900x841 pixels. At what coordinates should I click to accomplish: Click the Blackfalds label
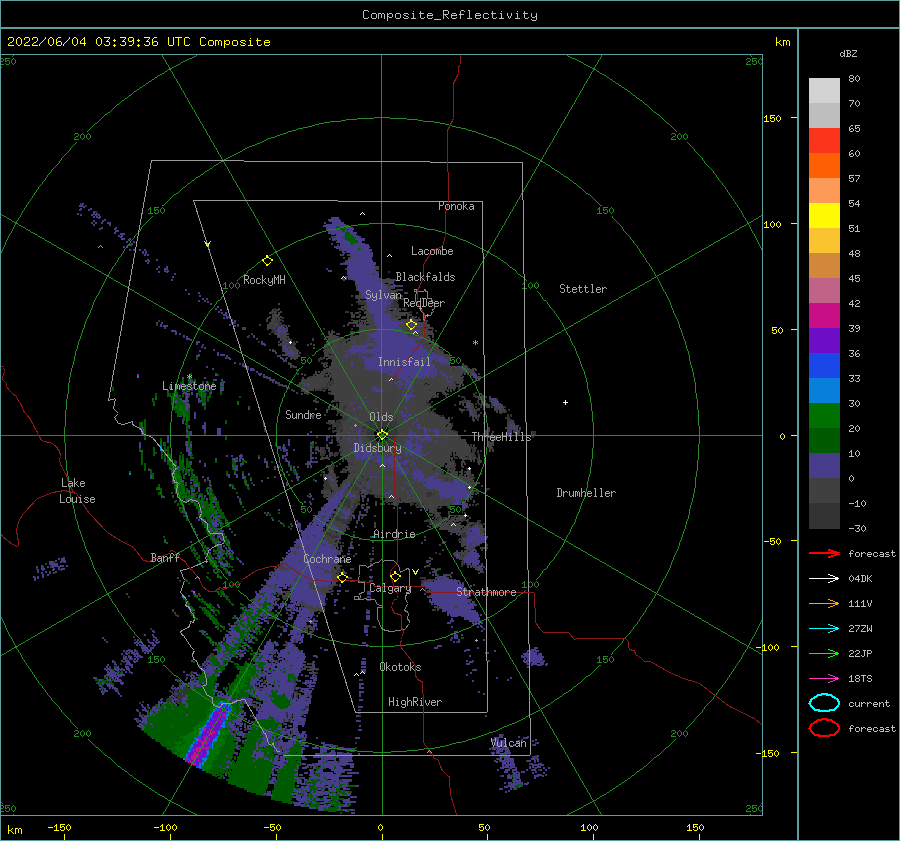pos(425,277)
